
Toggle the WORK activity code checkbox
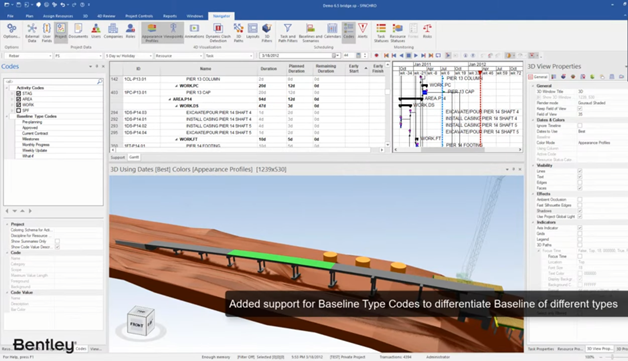point(18,105)
